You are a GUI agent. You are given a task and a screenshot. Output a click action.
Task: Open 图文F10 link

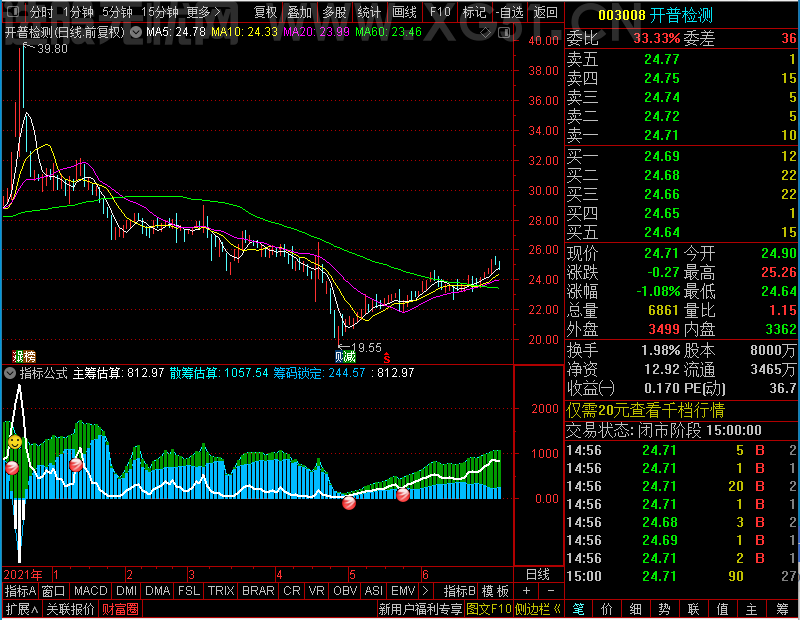point(488,609)
